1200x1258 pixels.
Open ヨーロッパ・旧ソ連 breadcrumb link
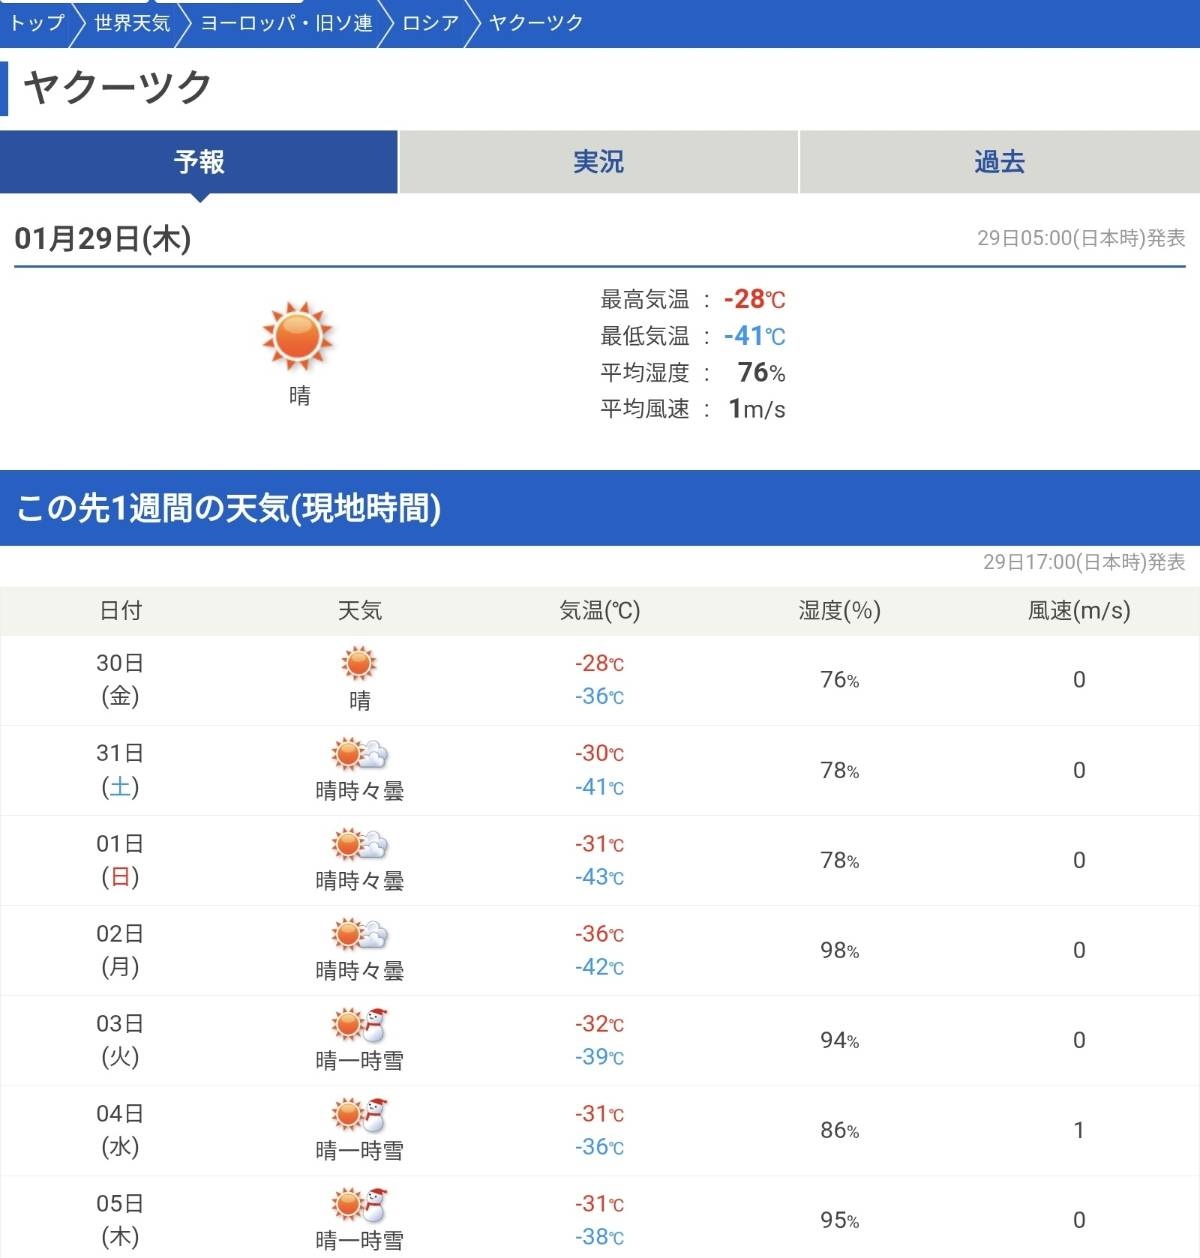pos(287,22)
